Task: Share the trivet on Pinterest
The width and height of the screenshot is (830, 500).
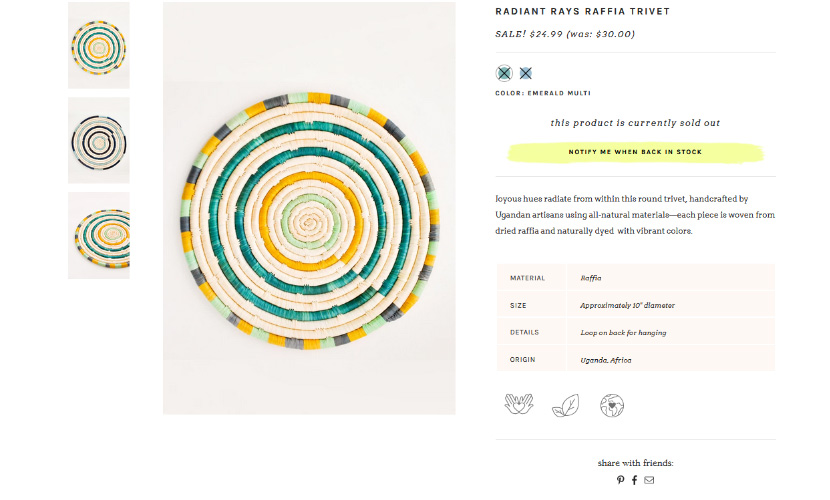Action: 620,480
